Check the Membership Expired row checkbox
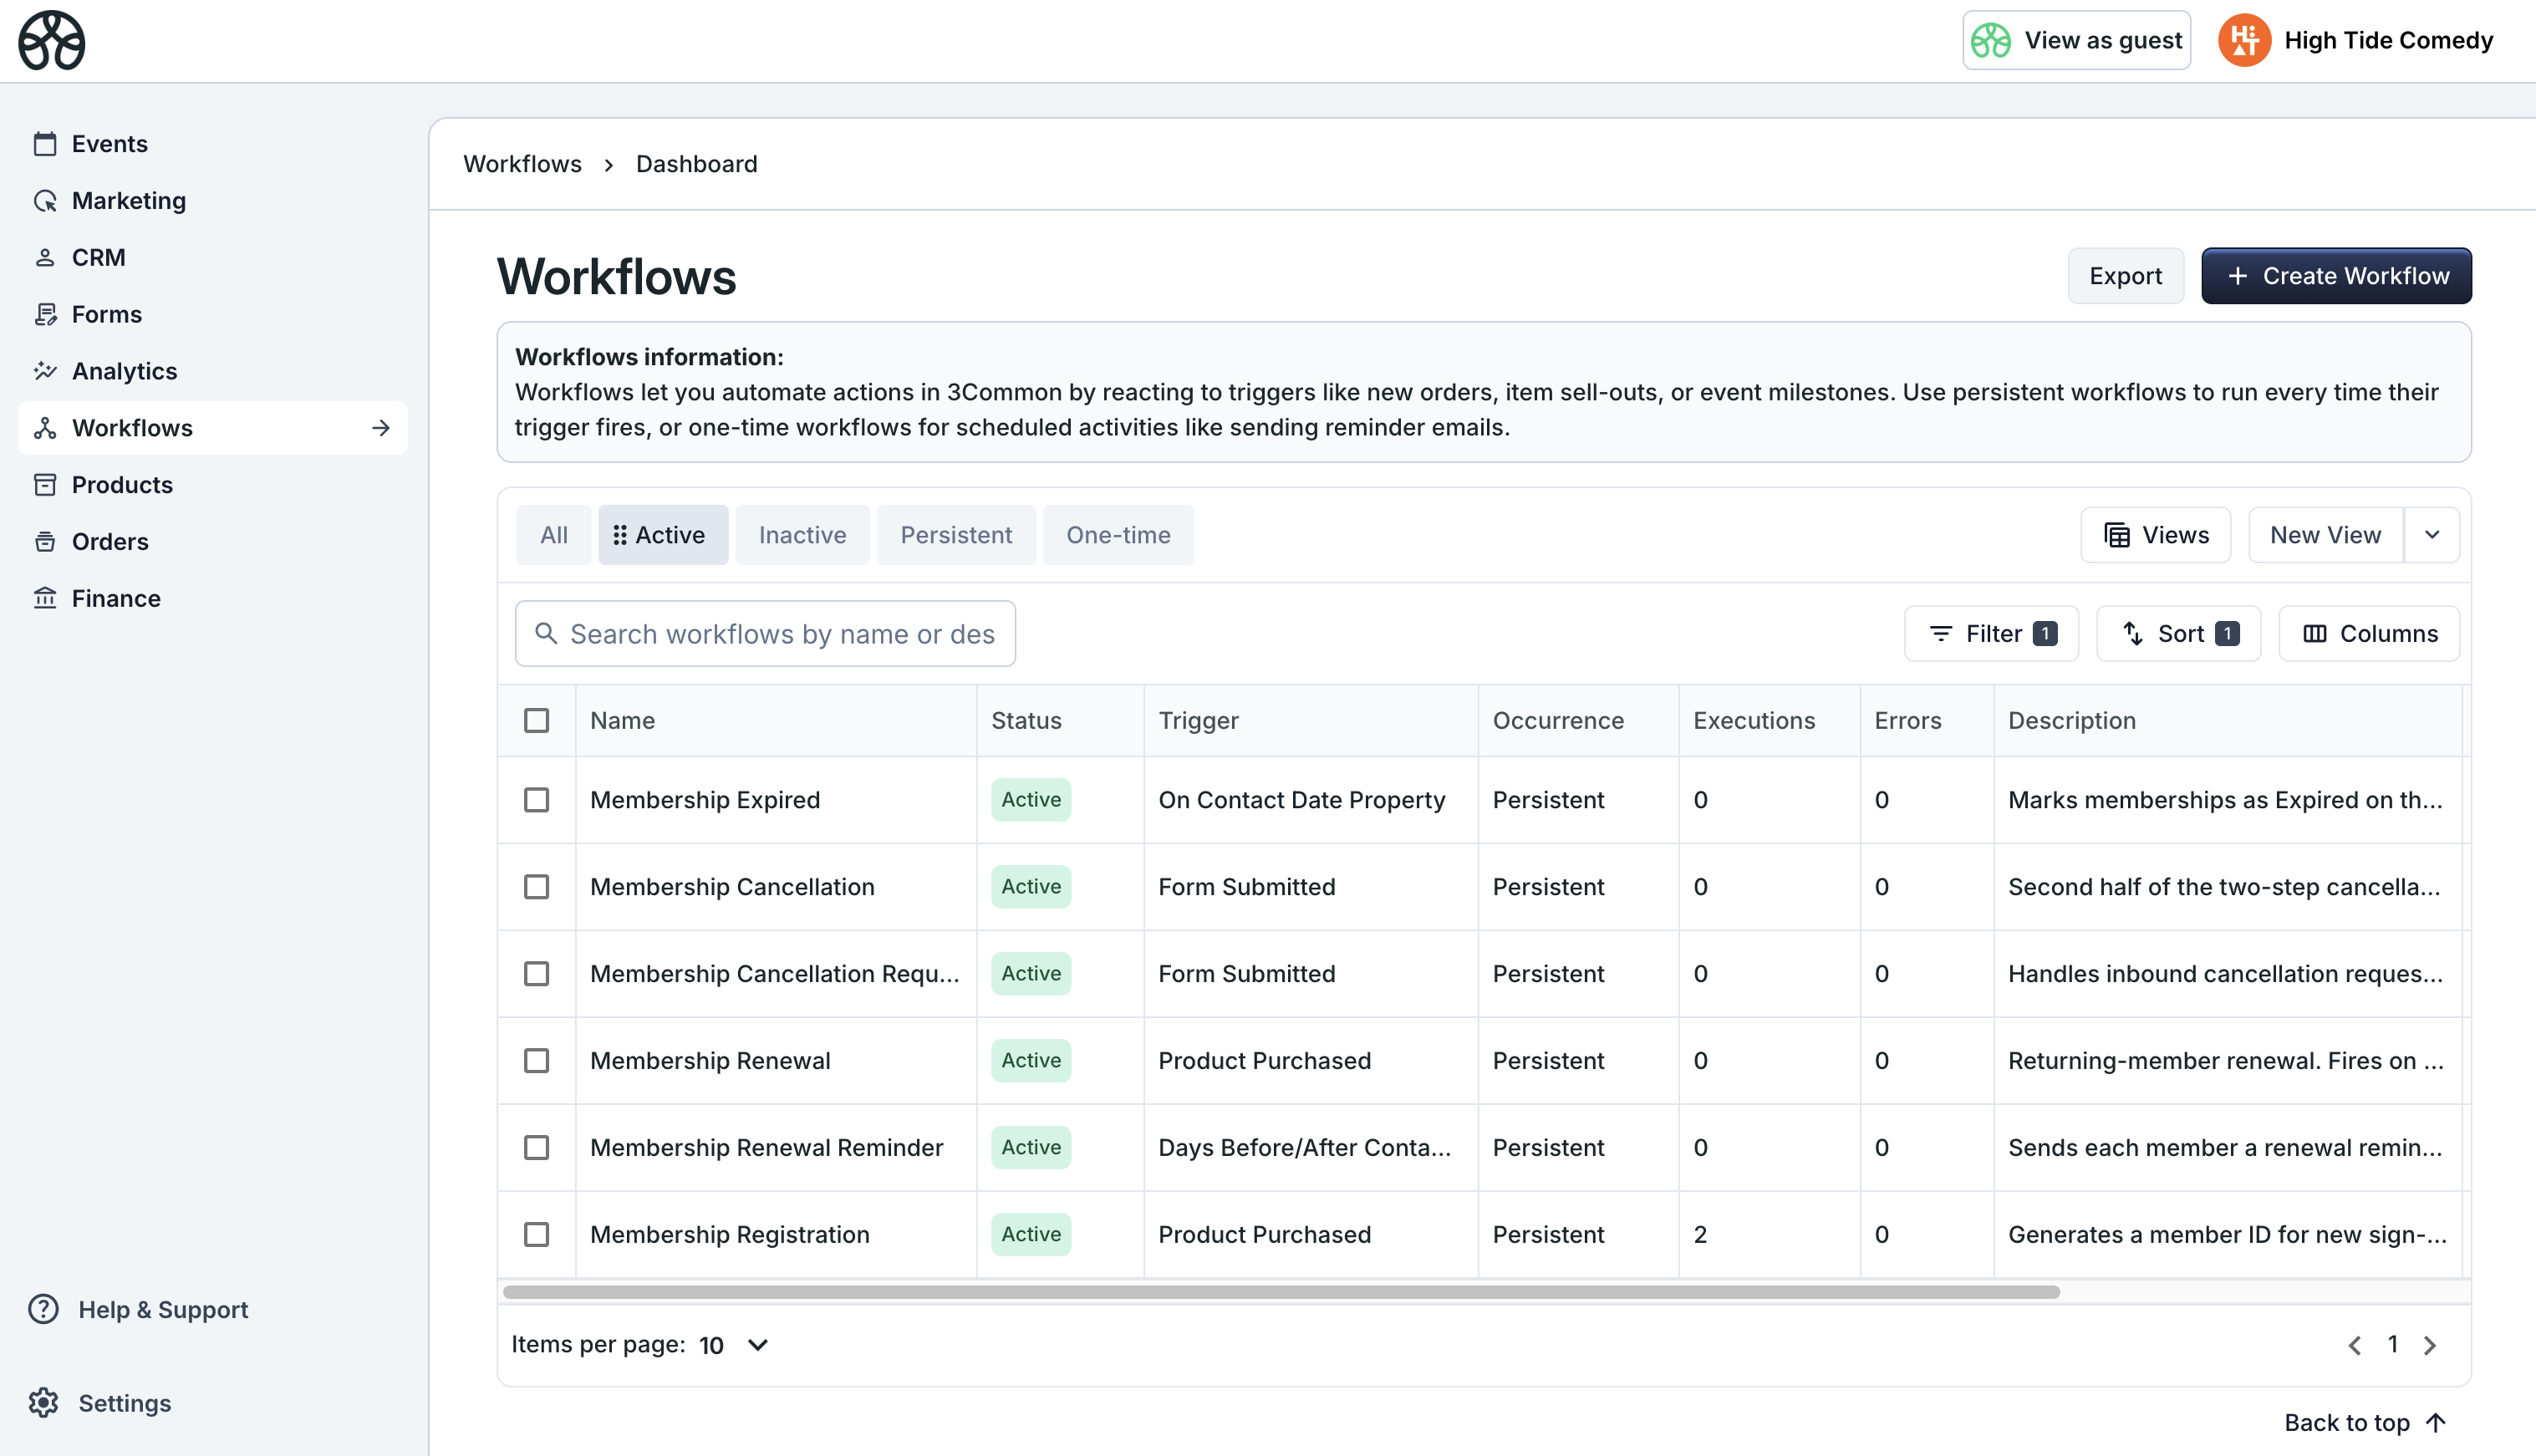This screenshot has width=2536, height=1456. tap(537, 800)
